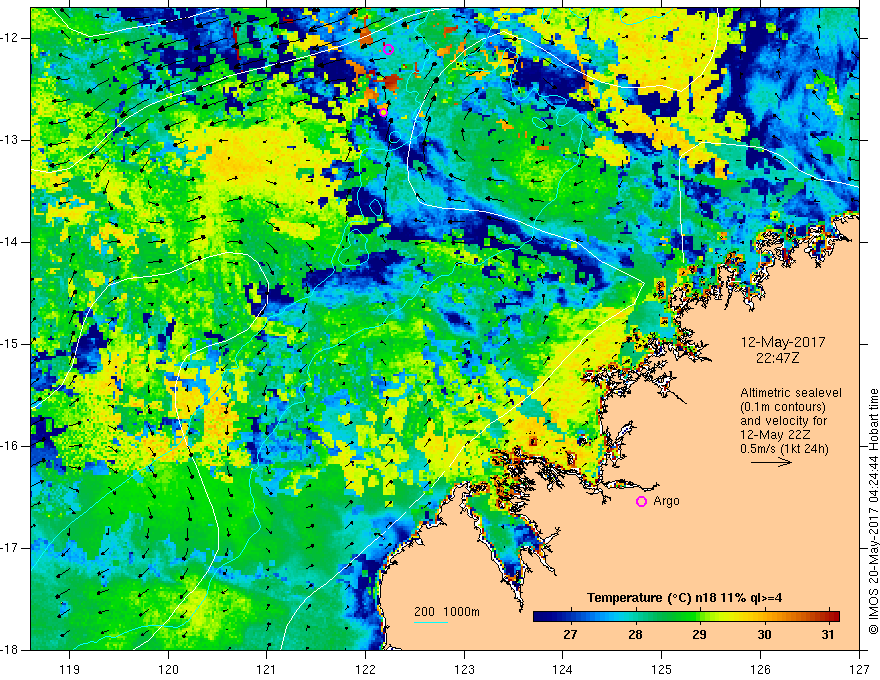Click the longitude axis label '125'

[x=662, y=669]
